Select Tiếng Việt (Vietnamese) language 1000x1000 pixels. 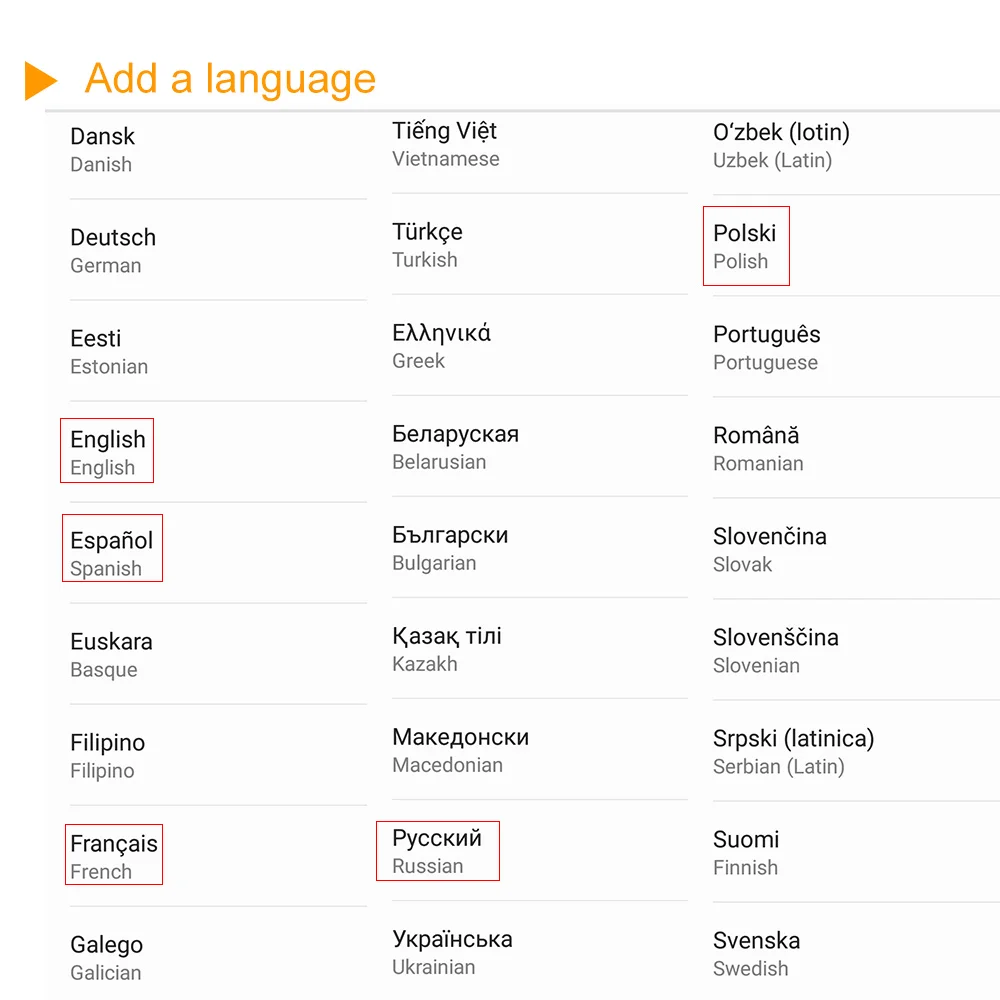tap(540, 145)
